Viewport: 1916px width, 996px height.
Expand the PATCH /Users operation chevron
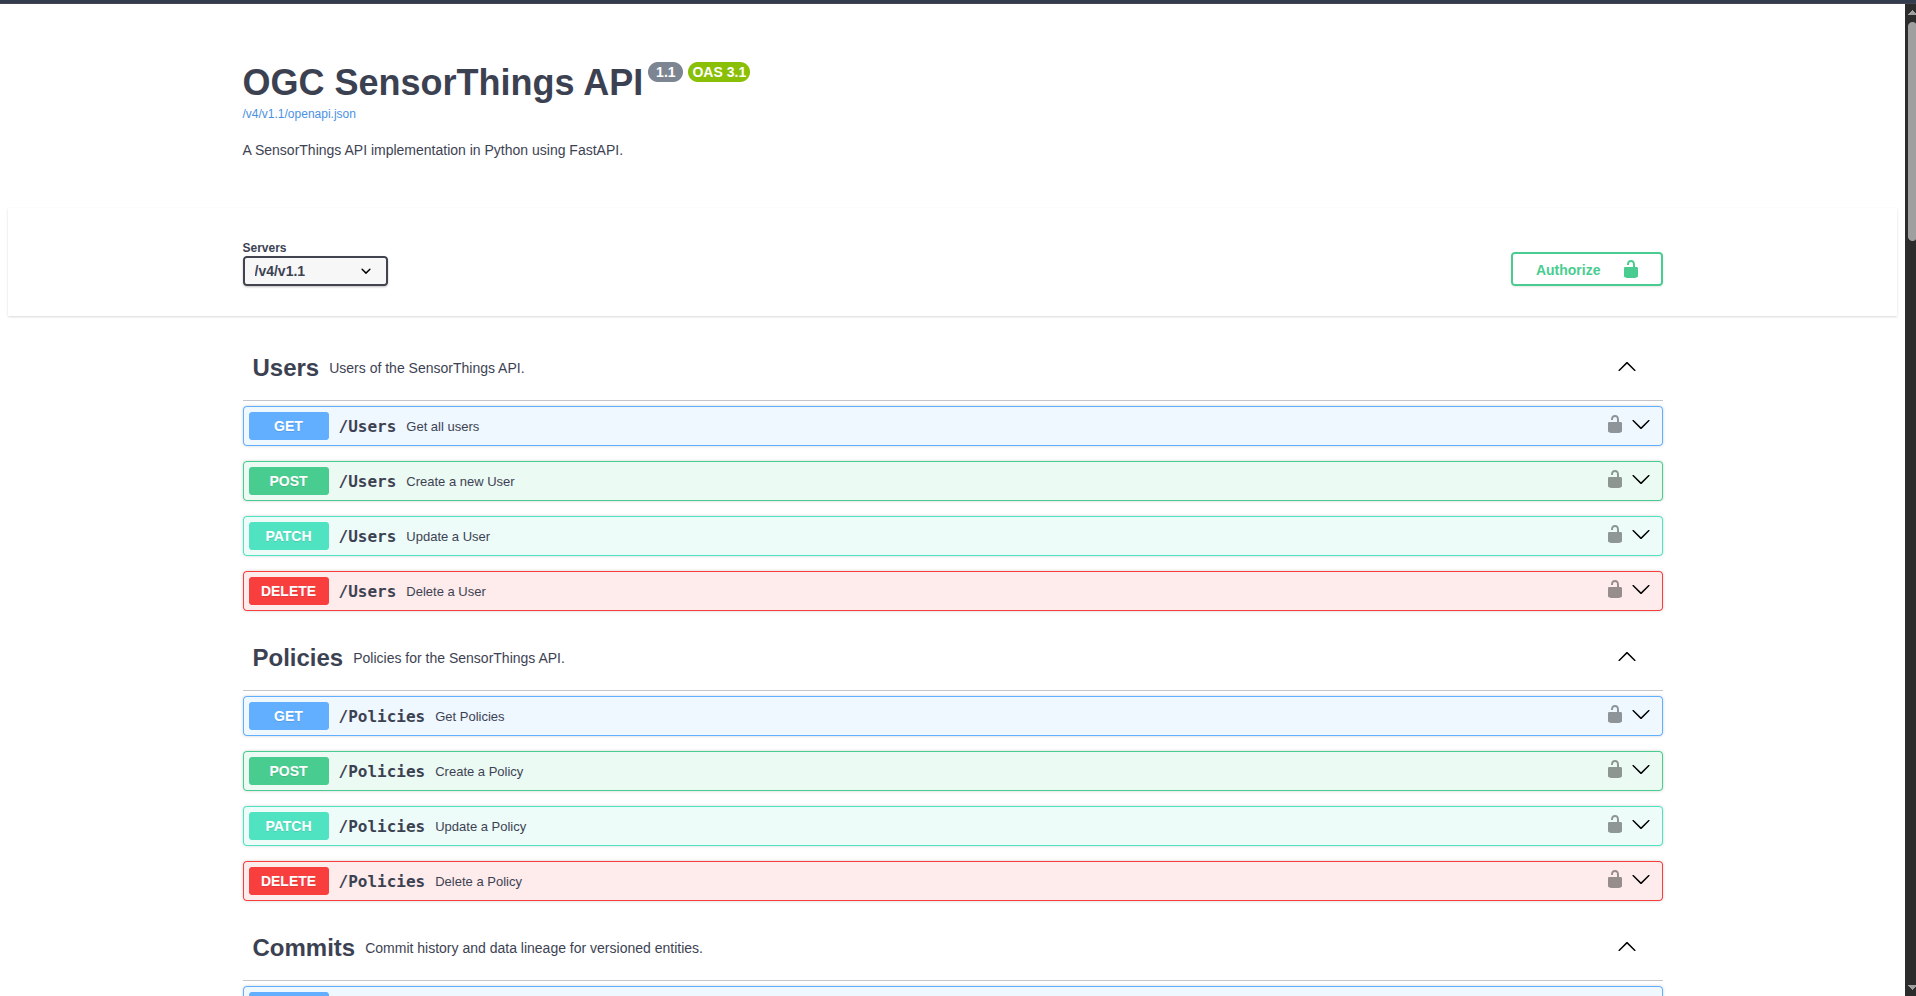pyautogui.click(x=1641, y=535)
